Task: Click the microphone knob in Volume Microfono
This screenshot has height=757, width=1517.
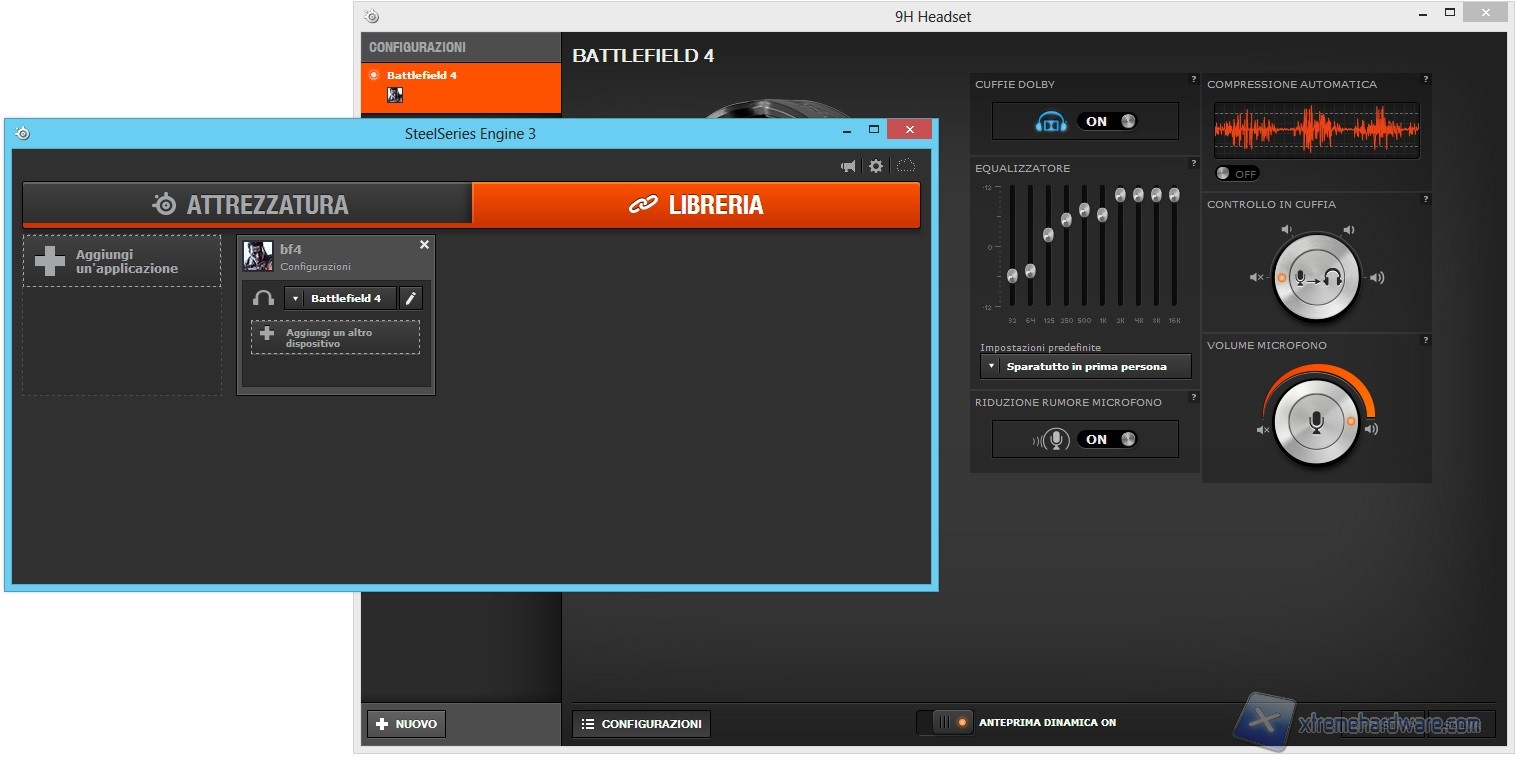Action: (1316, 424)
